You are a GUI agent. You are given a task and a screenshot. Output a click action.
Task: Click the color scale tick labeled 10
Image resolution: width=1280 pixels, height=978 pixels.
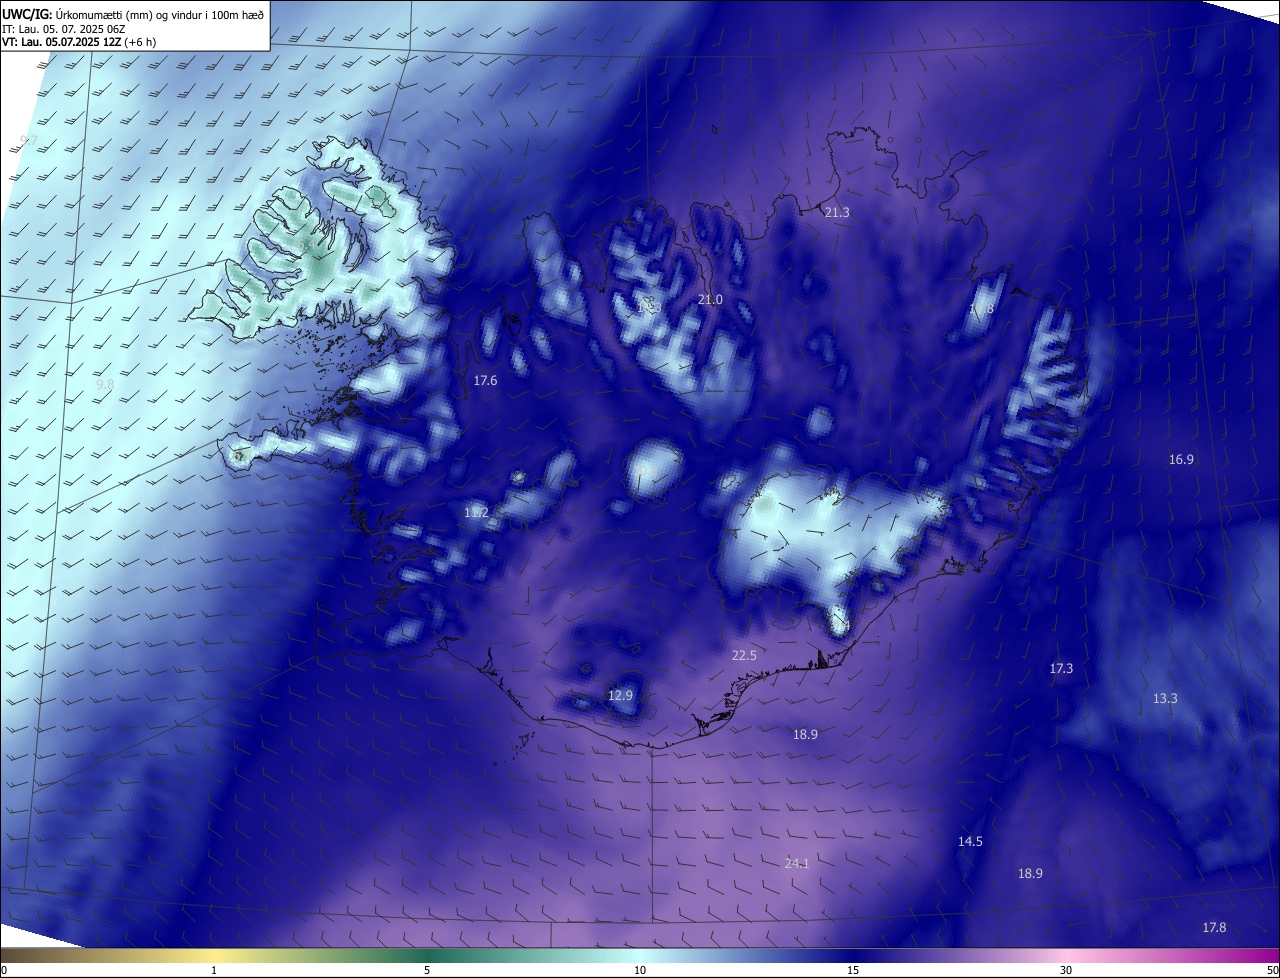(x=640, y=971)
